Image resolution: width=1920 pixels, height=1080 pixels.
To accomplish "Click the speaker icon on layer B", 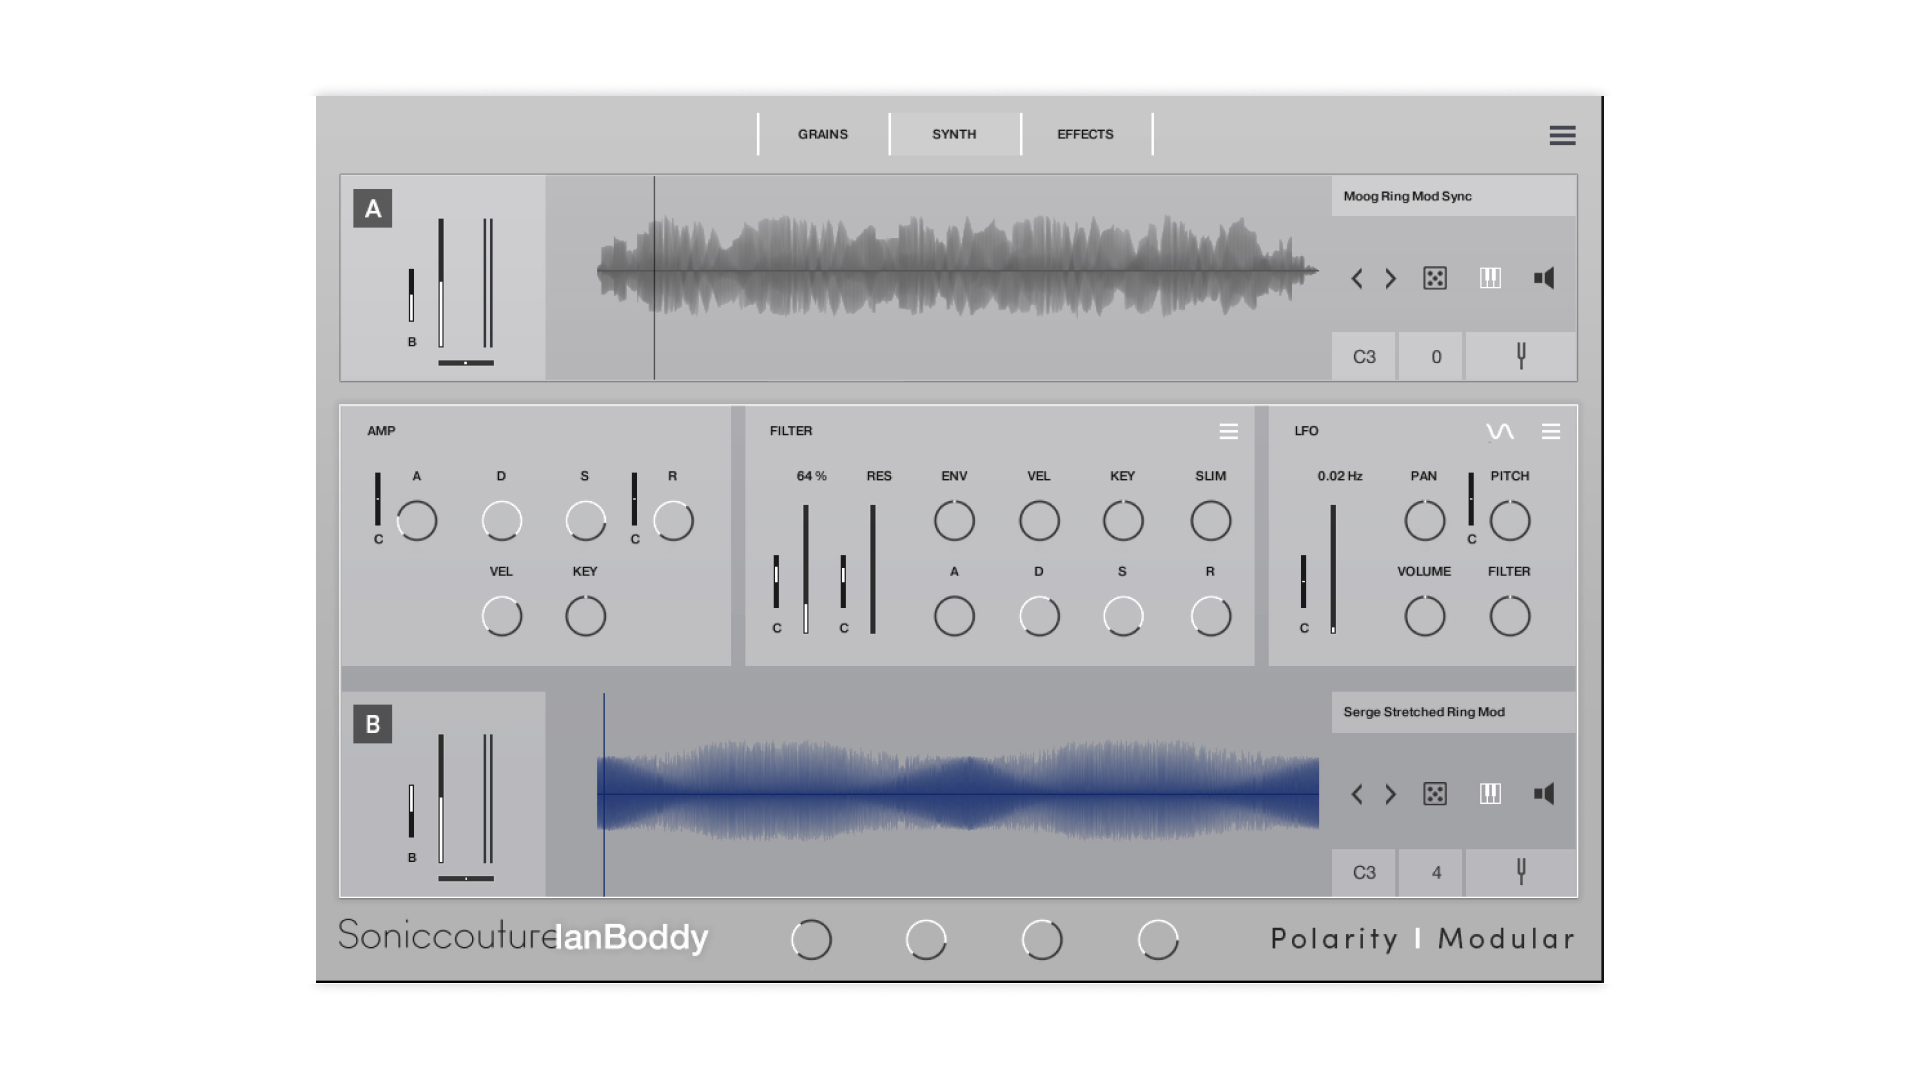I will [1545, 794].
